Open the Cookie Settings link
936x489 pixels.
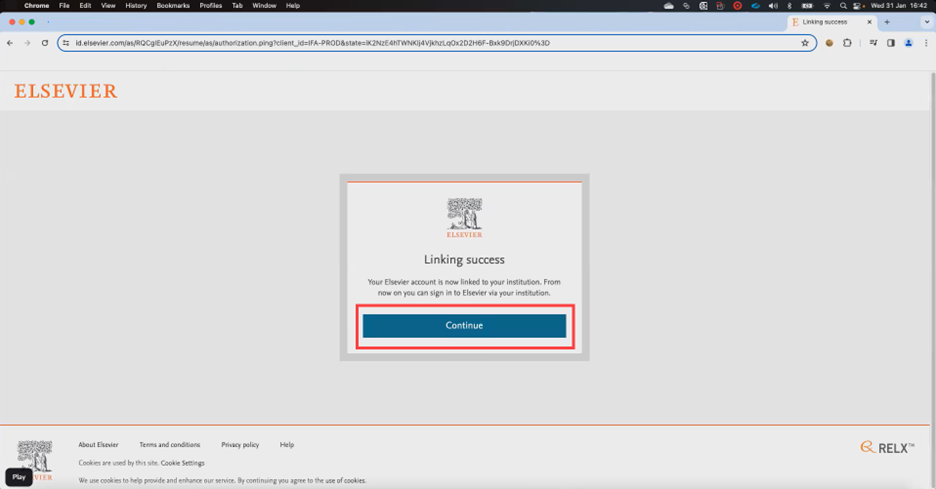click(x=182, y=463)
